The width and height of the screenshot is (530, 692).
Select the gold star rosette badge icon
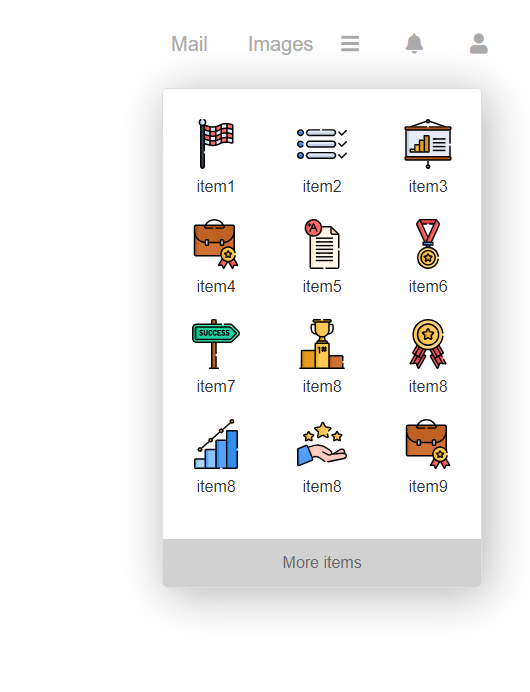pos(428,344)
